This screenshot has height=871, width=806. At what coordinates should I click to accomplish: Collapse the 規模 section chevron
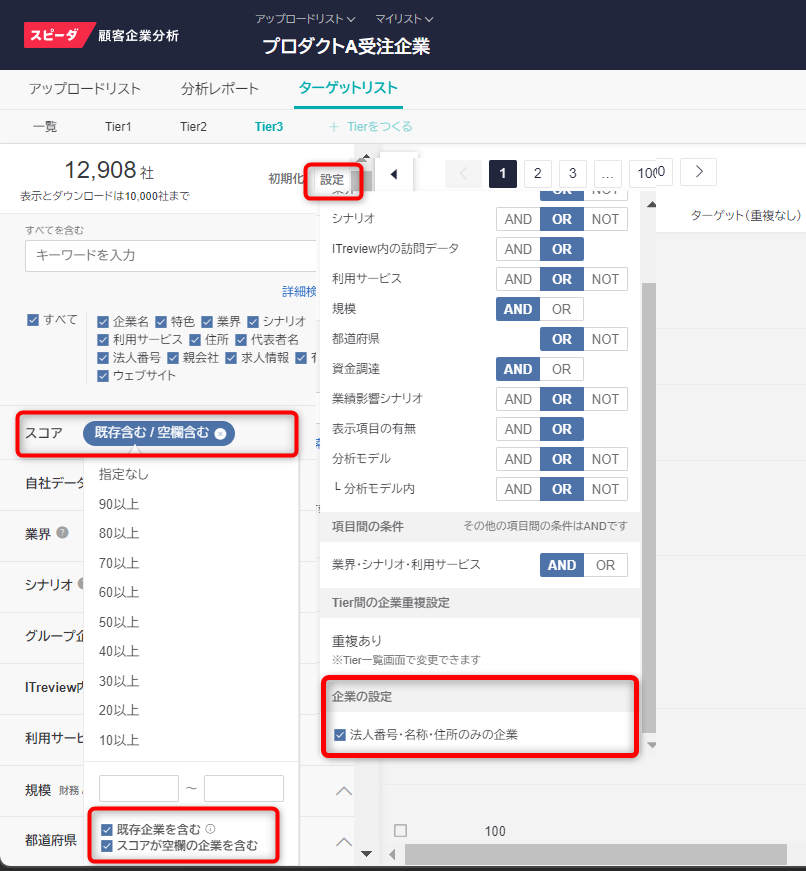tap(343, 790)
